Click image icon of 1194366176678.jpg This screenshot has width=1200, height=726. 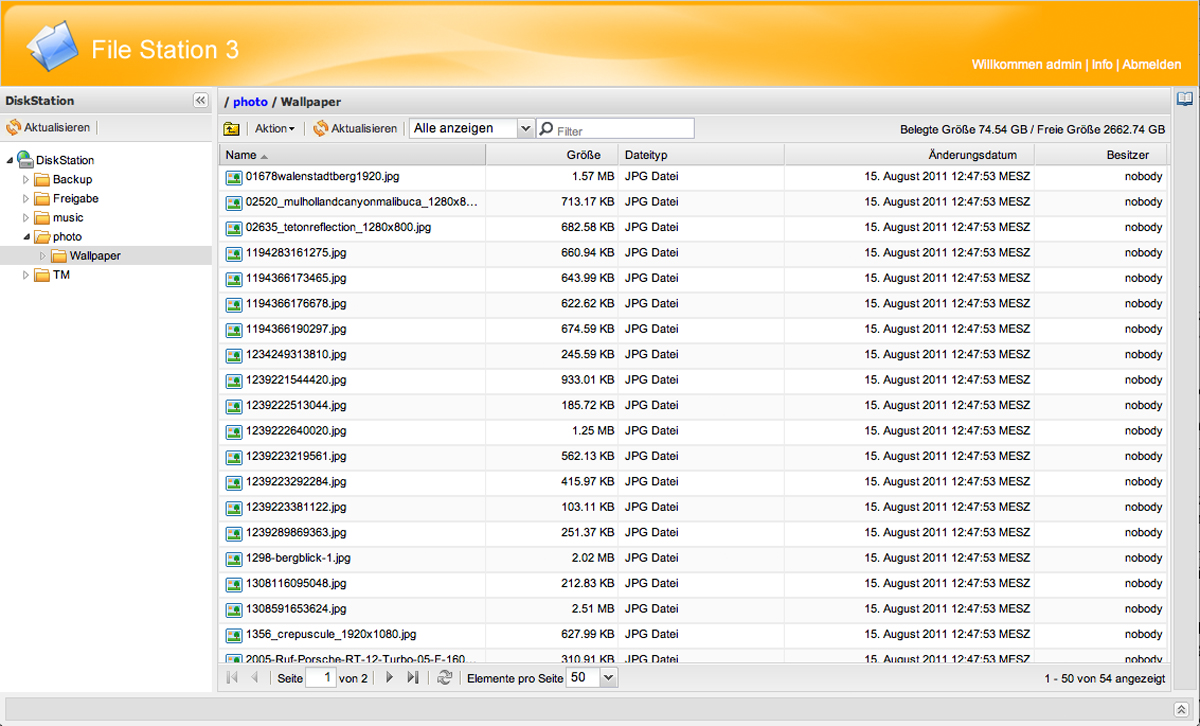pyautogui.click(x=234, y=304)
